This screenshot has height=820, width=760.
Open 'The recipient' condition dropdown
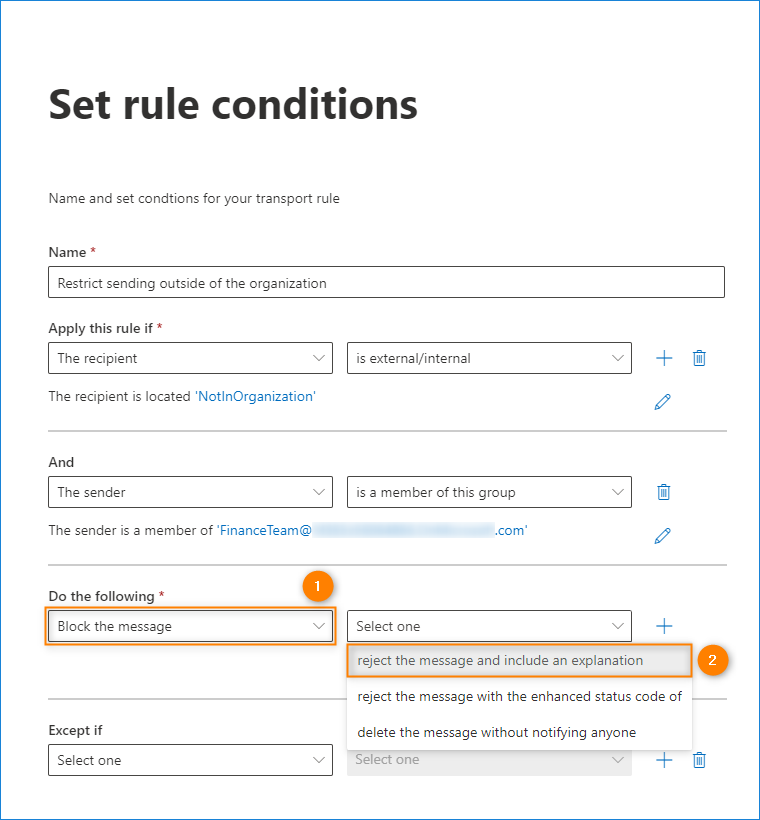tap(190, 358)
